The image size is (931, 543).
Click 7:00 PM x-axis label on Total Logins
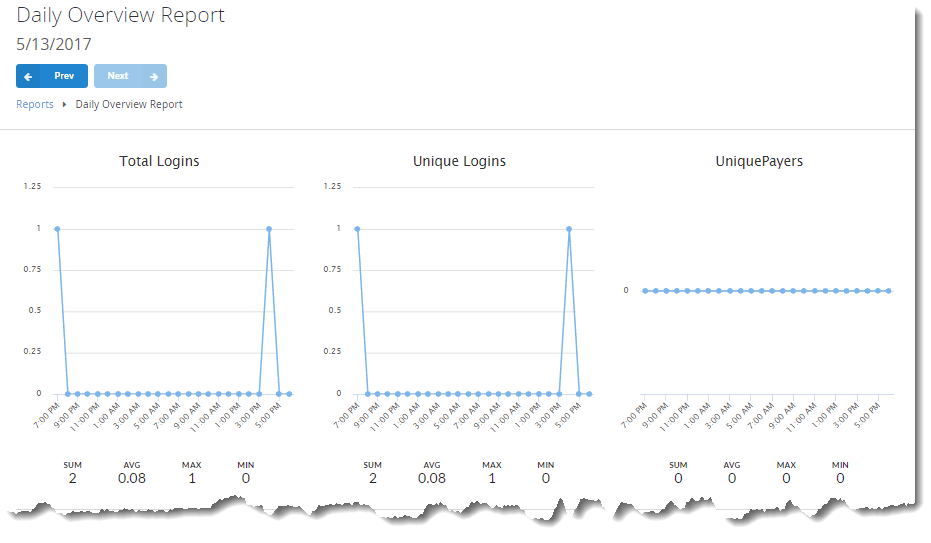tap(47, 415)
